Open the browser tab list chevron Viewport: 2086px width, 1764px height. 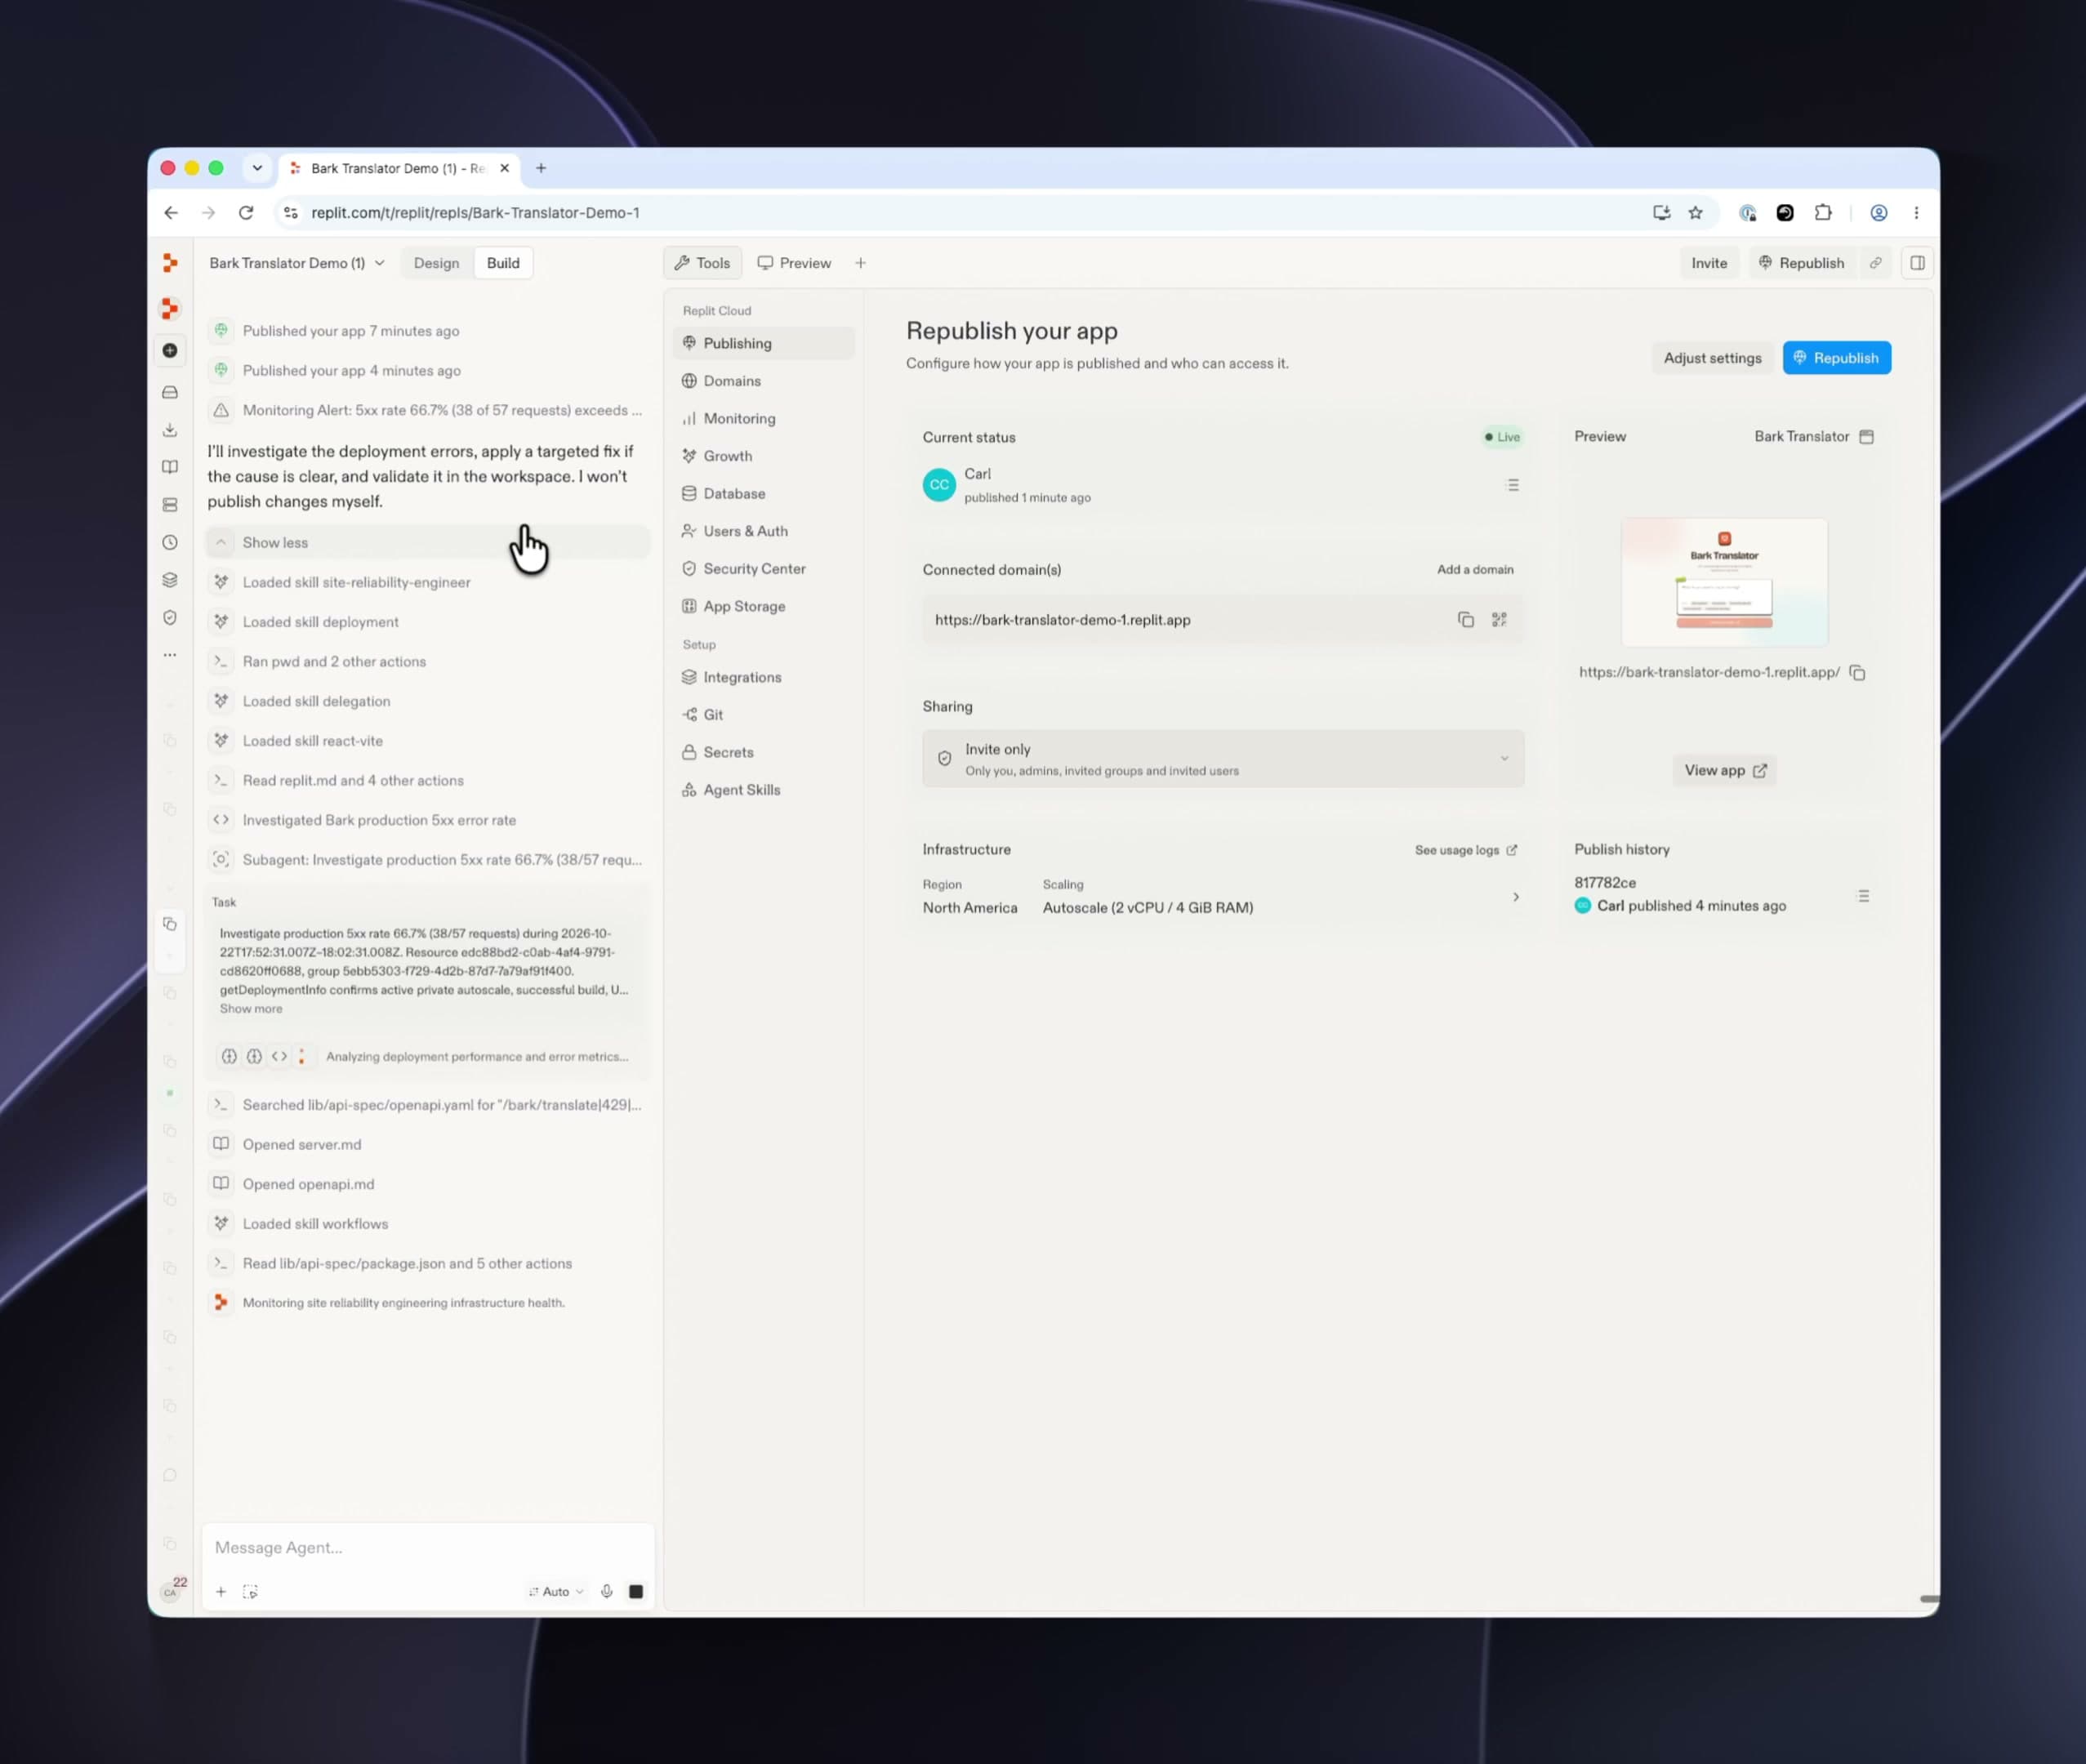tap(257, 168)
